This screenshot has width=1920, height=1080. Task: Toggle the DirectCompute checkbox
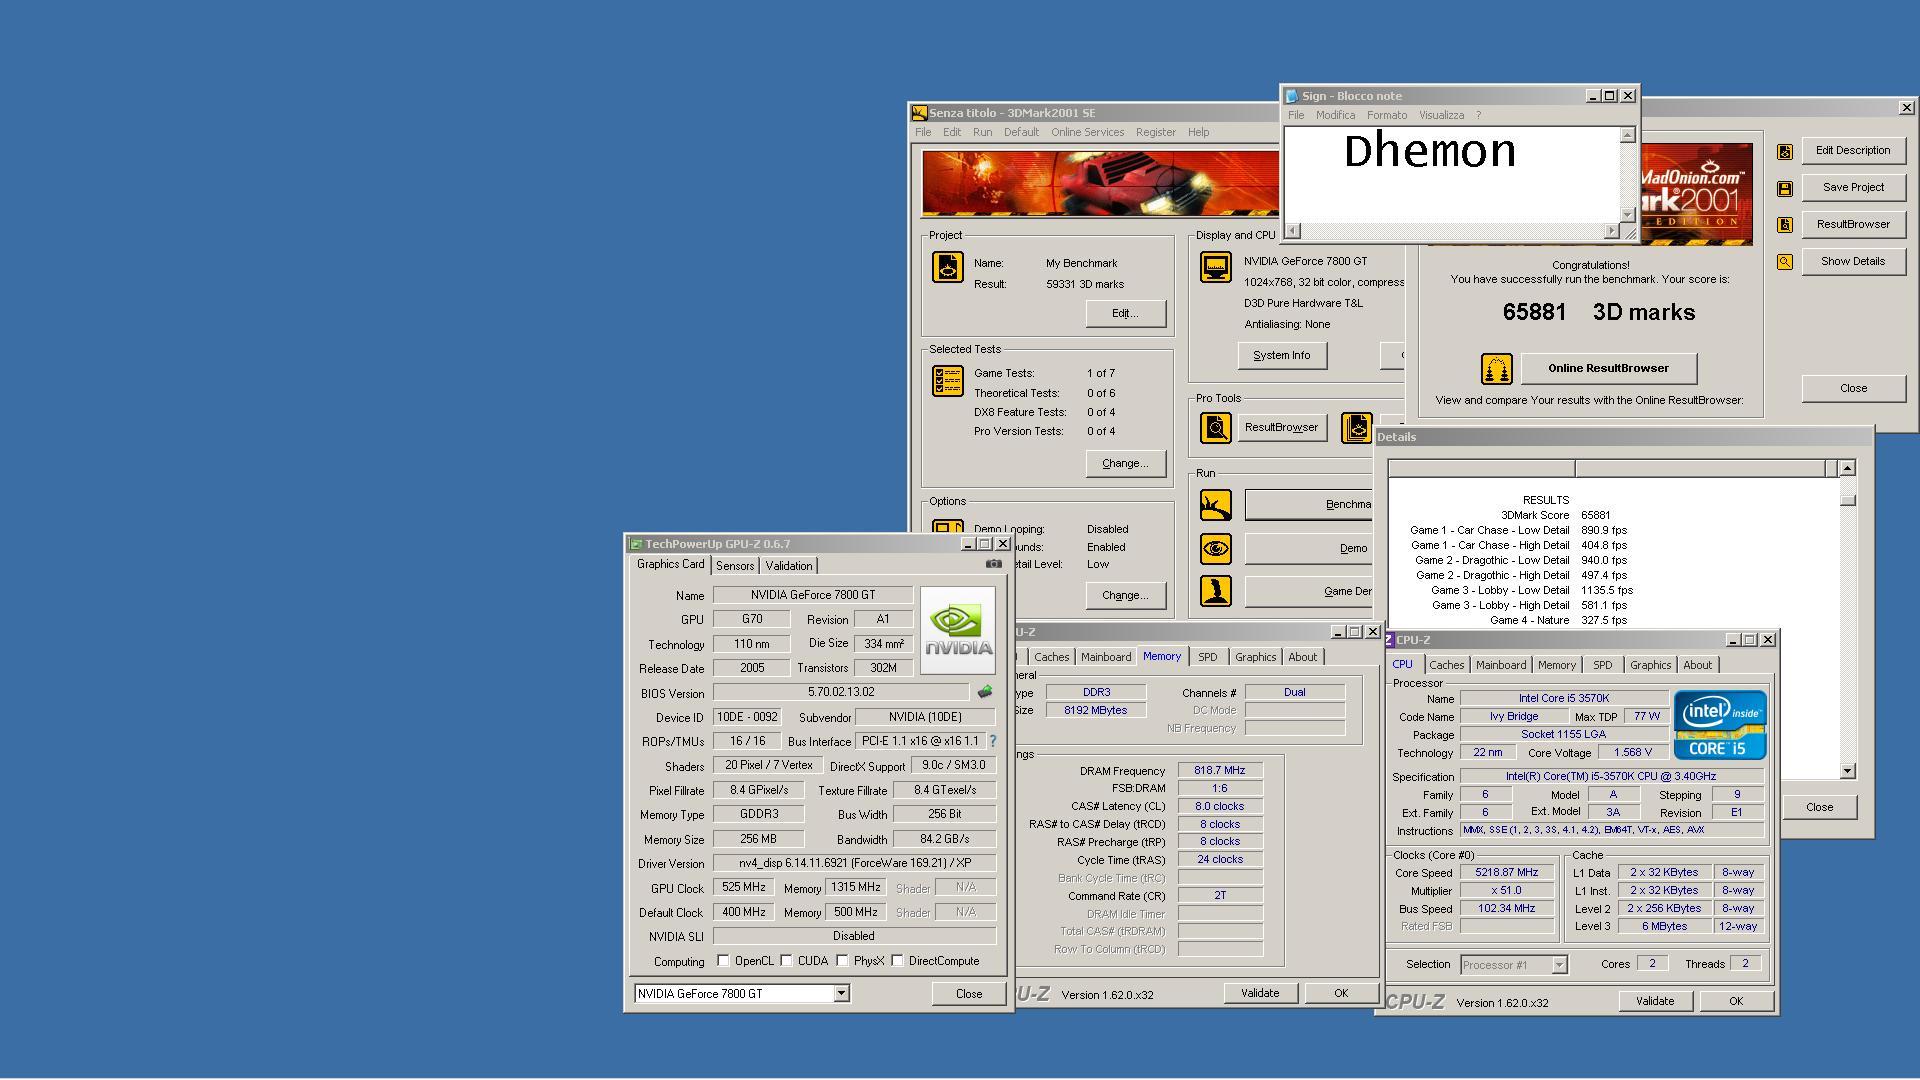[898, 961]
